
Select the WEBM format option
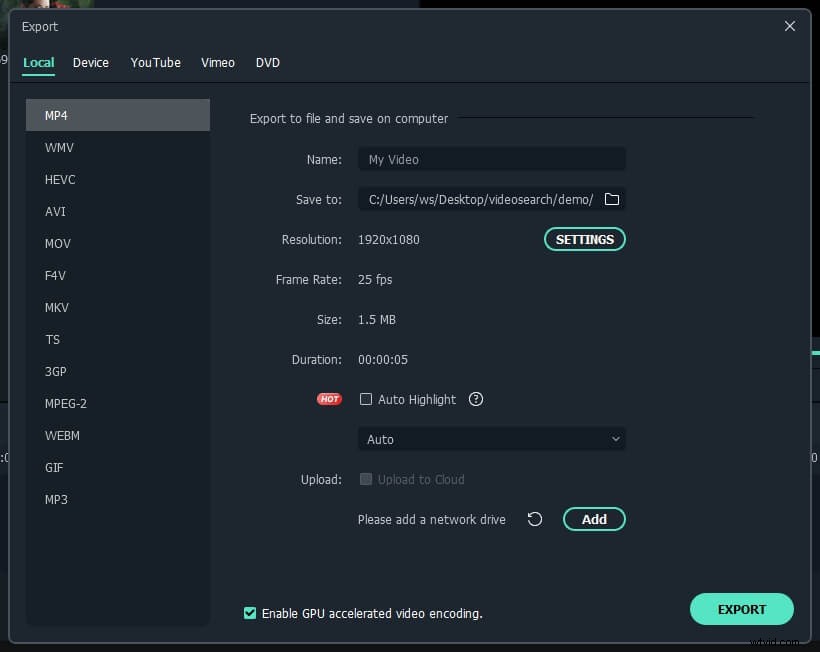click(x=62, y=435)
